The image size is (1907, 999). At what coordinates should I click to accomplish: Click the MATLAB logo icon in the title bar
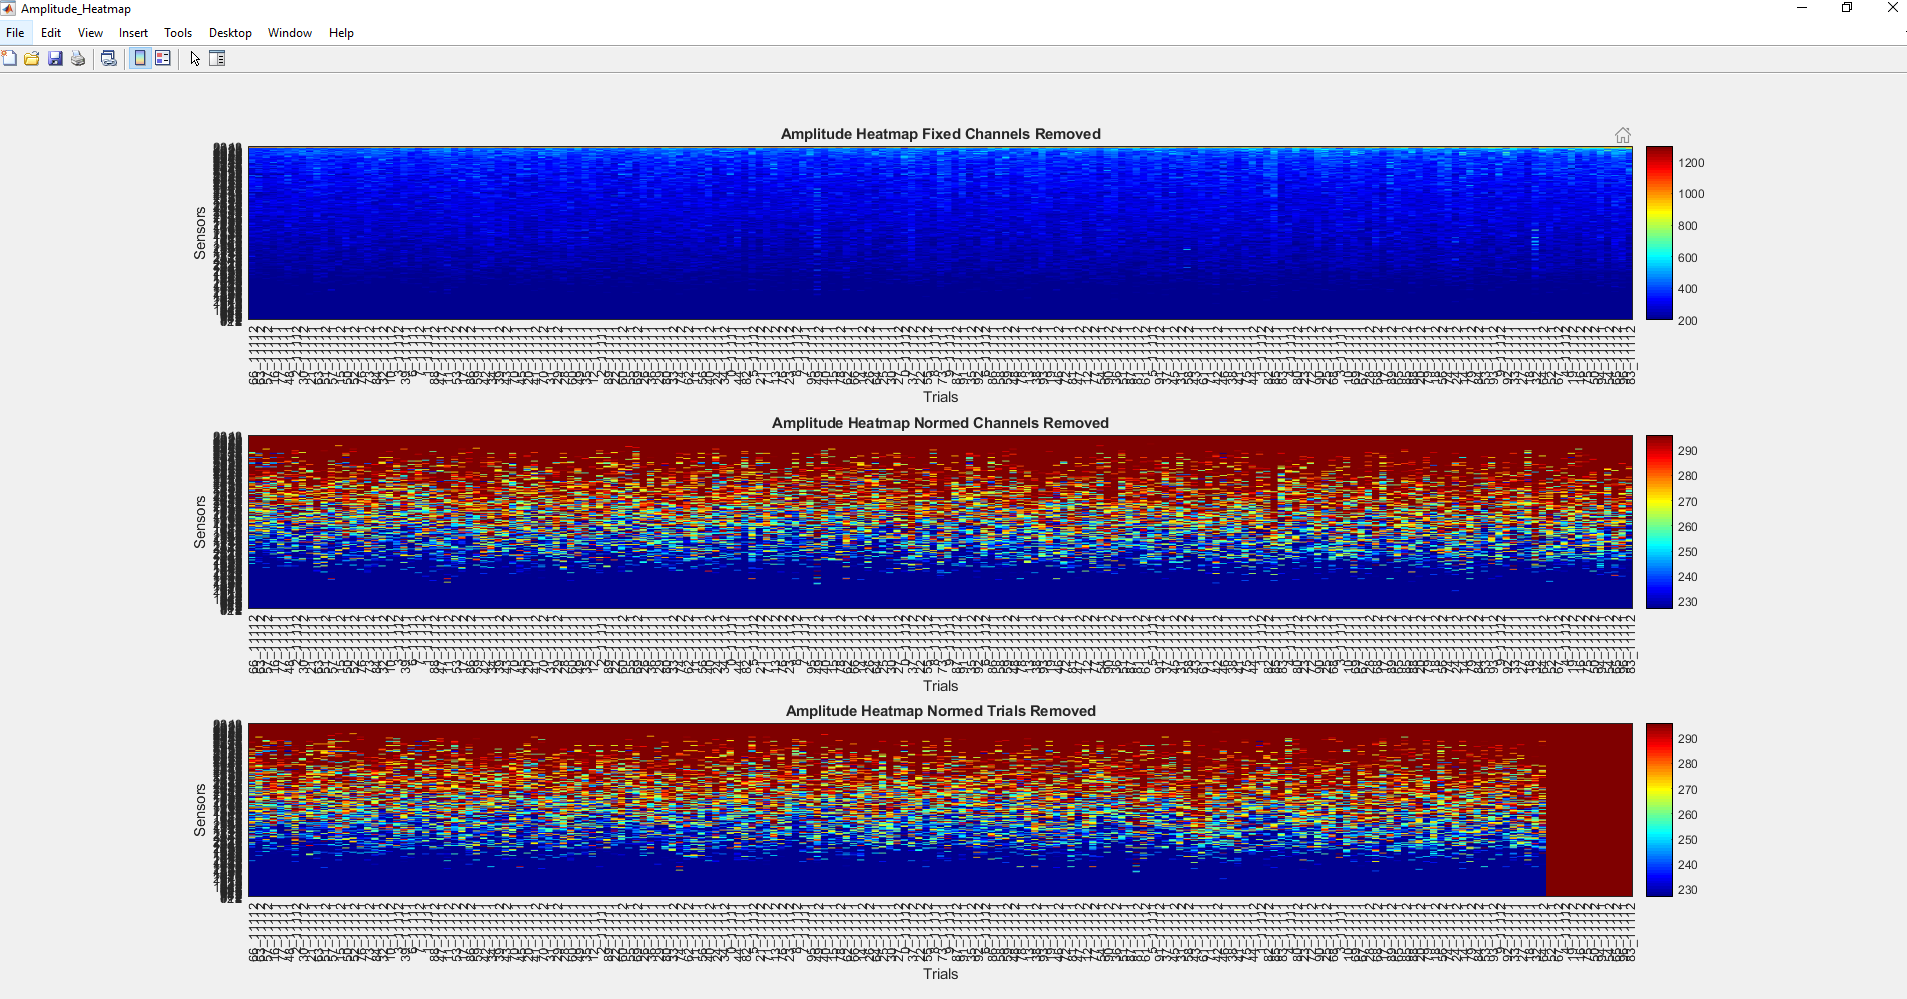(8, 8)
